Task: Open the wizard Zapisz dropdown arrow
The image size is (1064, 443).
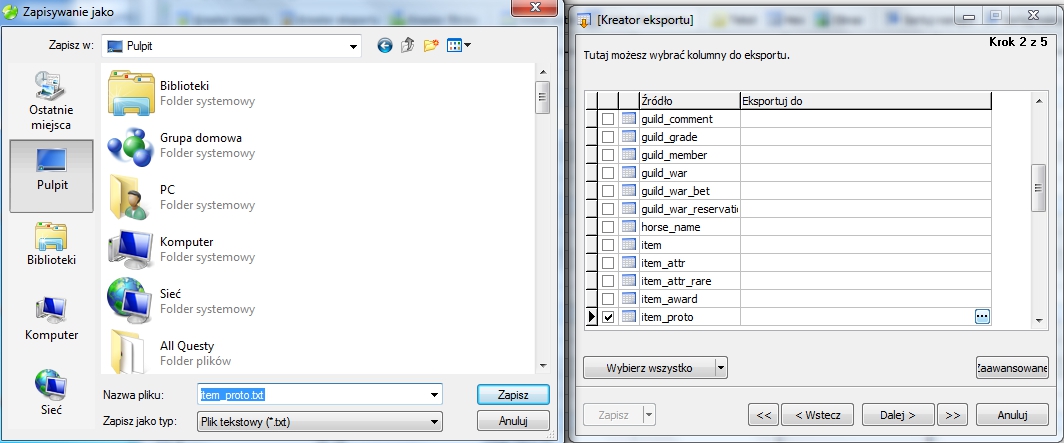Action: pyautogui.click(x=649, y=415)
